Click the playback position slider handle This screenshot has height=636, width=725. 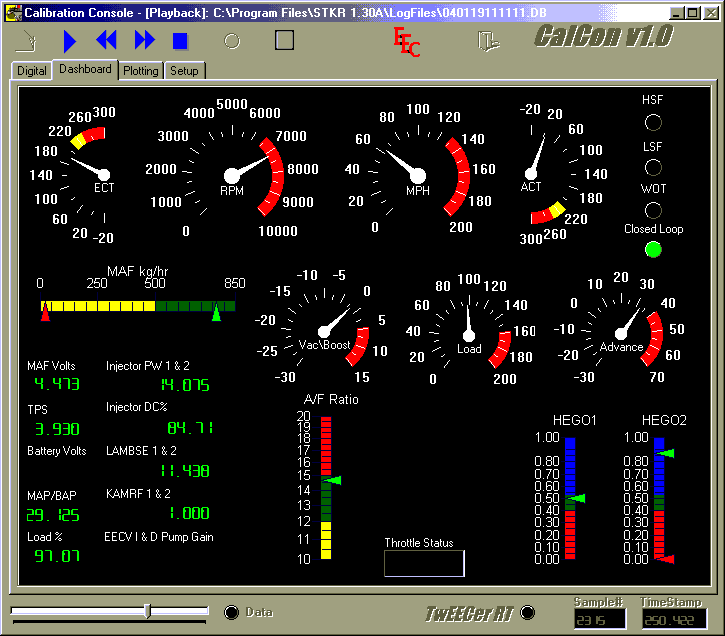pyautogui.click(x=147, y=611)
